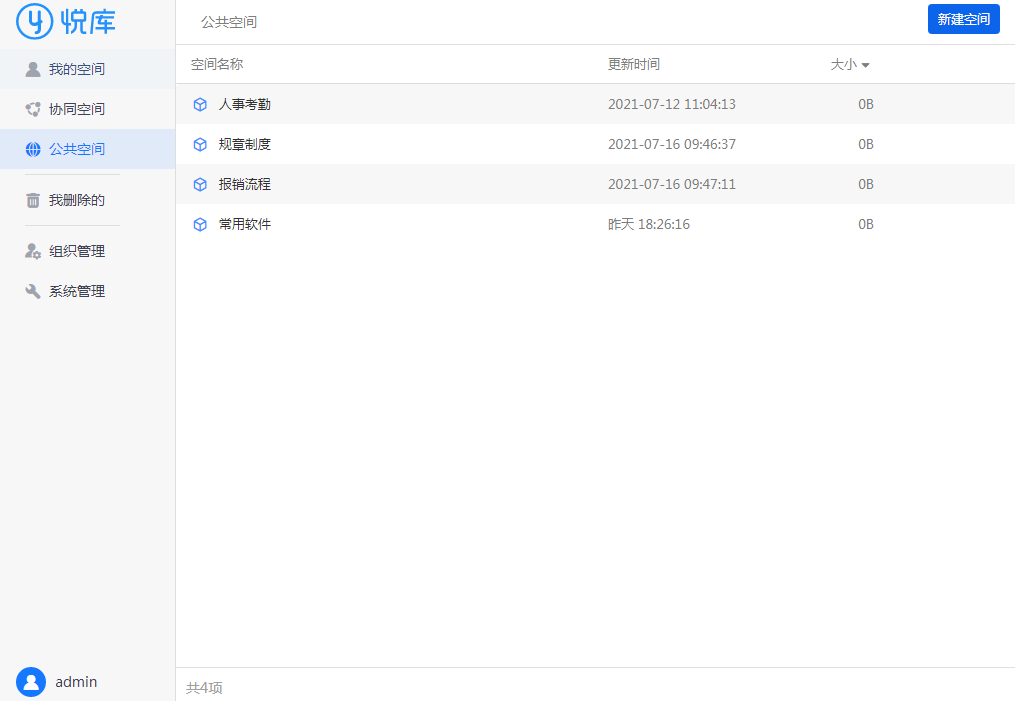Viewport: 1015px width, 701px height.
Task: Click timestamp 昨天 18:26:16
Action: pos(649,225)
